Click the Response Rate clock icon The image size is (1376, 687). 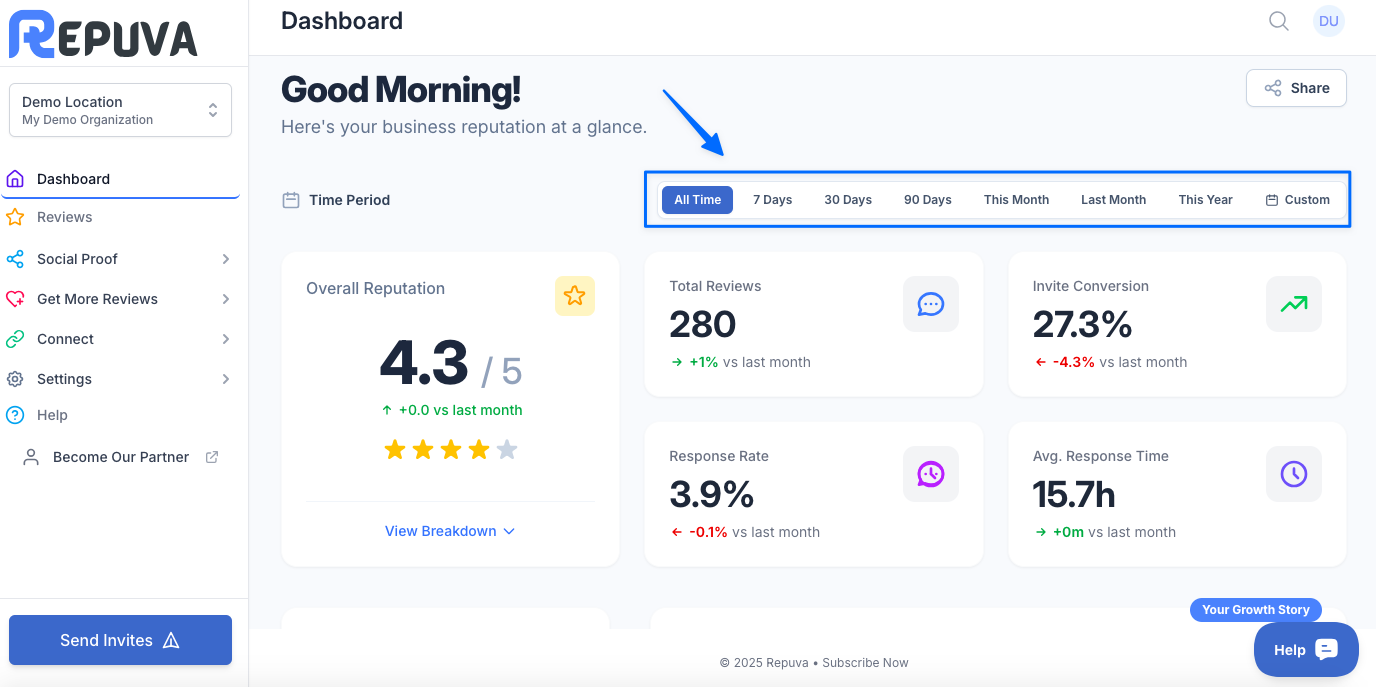tap(930, 474)
